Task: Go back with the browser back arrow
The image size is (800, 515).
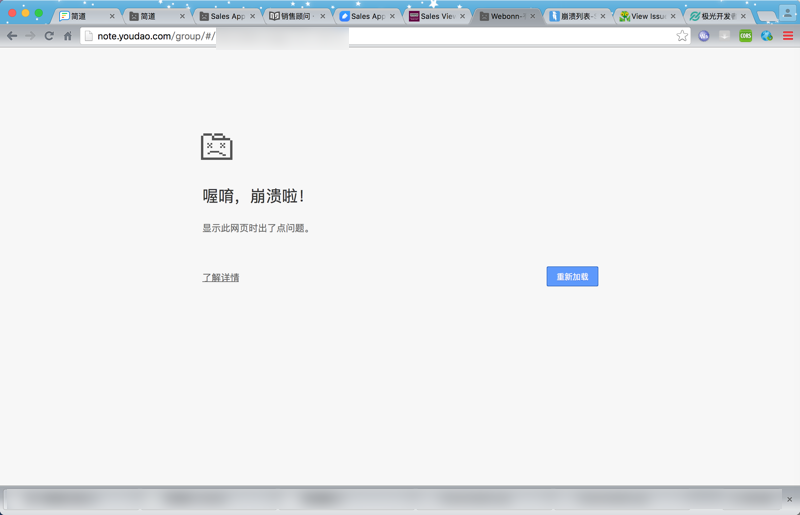Action: (12, 36)
